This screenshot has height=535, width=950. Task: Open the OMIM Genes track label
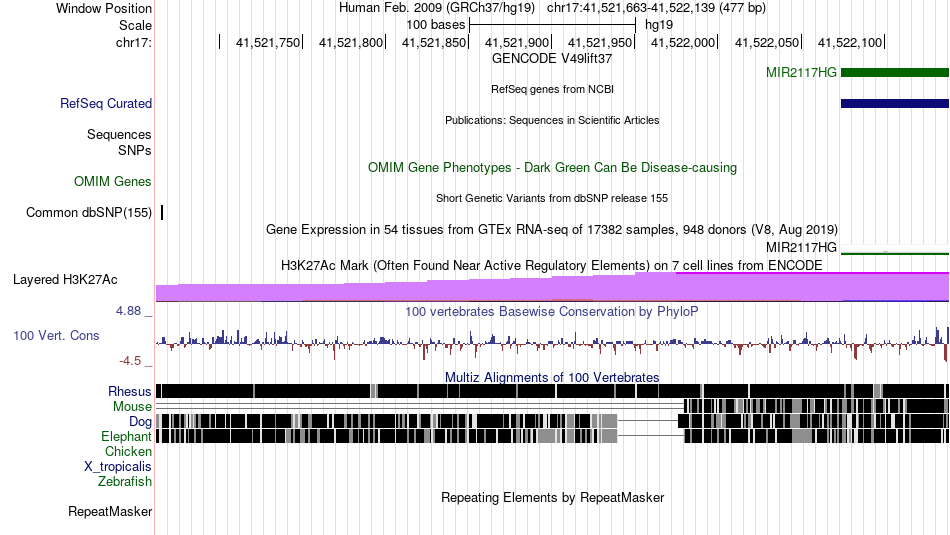pos(113,181)
